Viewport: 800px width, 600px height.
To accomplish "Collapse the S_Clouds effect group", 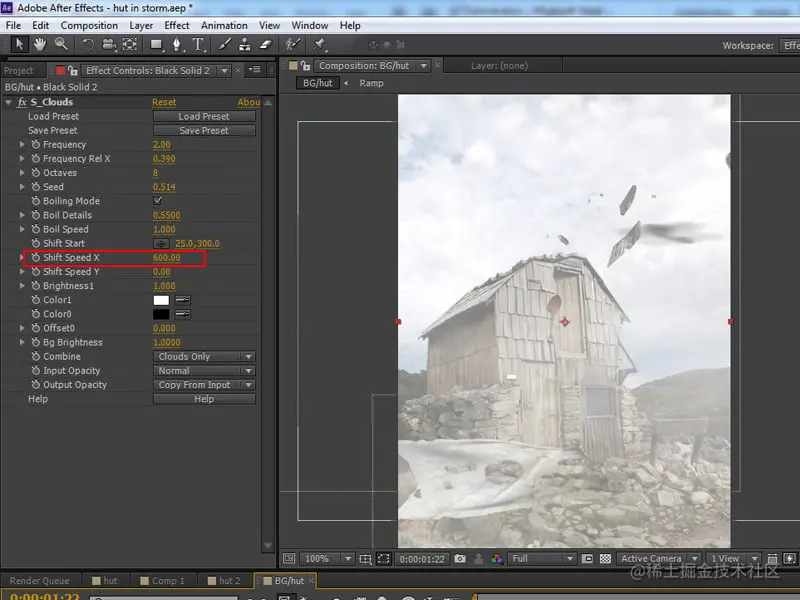I will click(8, 102).
